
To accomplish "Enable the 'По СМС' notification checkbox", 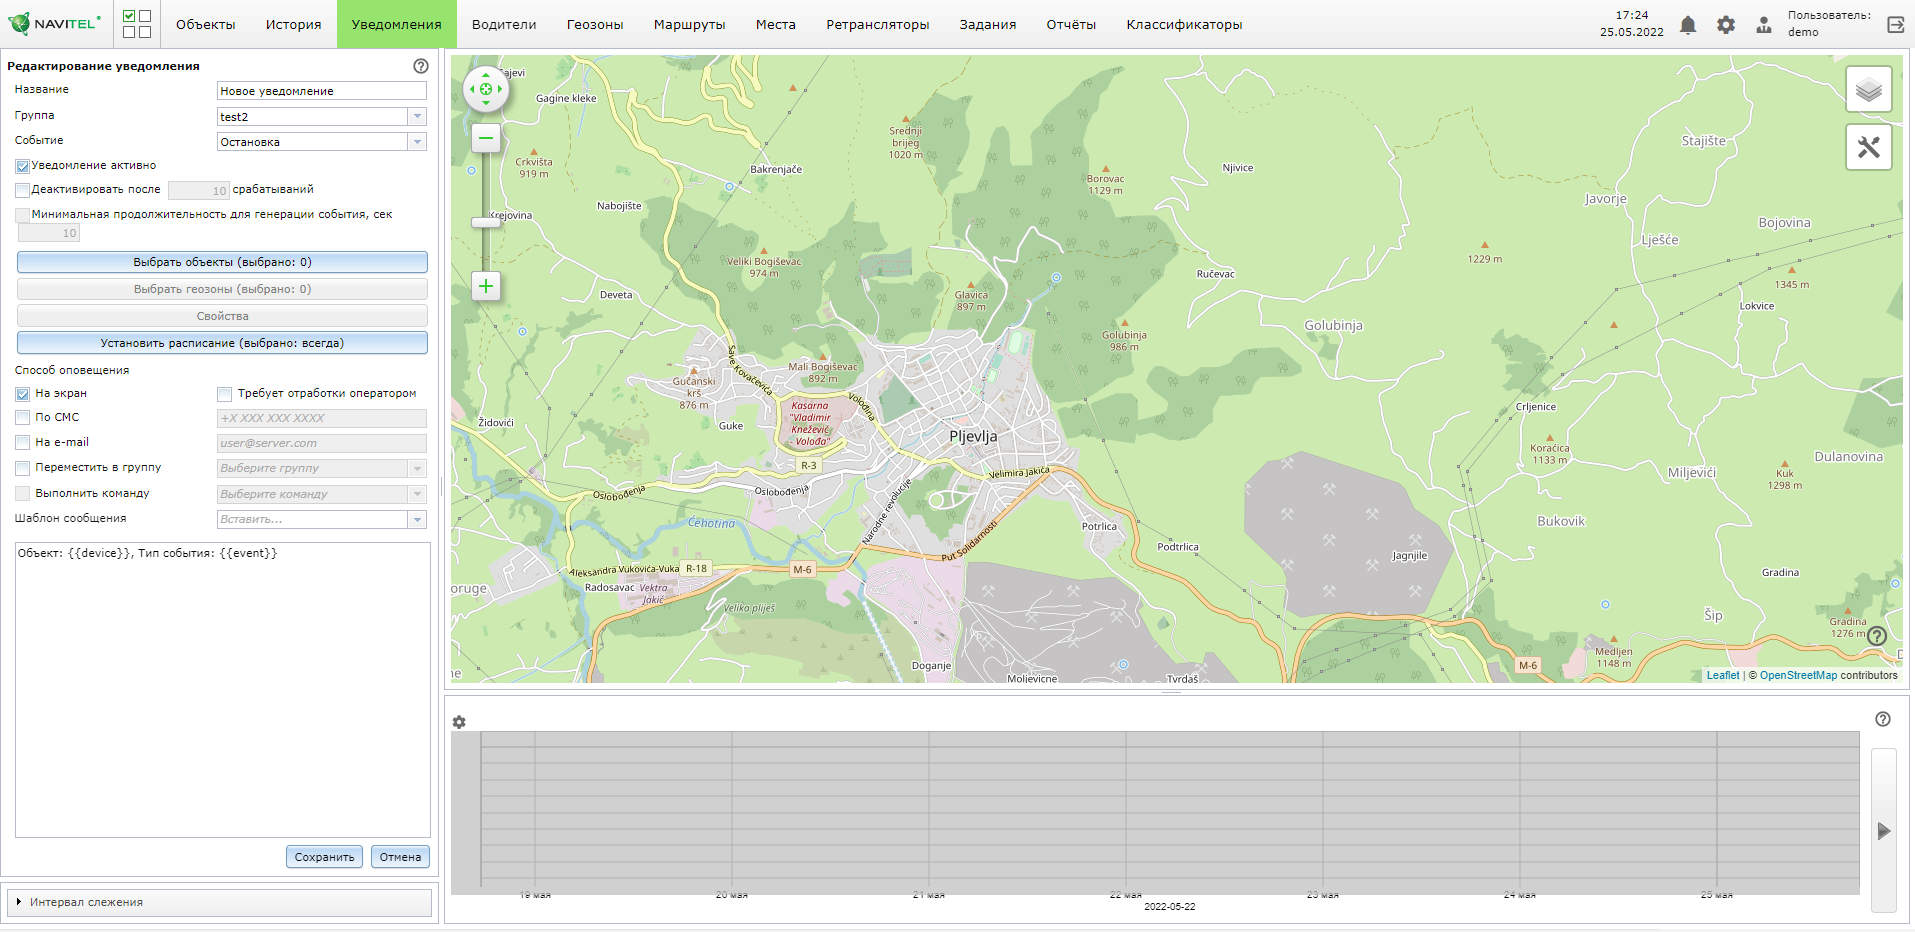I will point(22,418).
